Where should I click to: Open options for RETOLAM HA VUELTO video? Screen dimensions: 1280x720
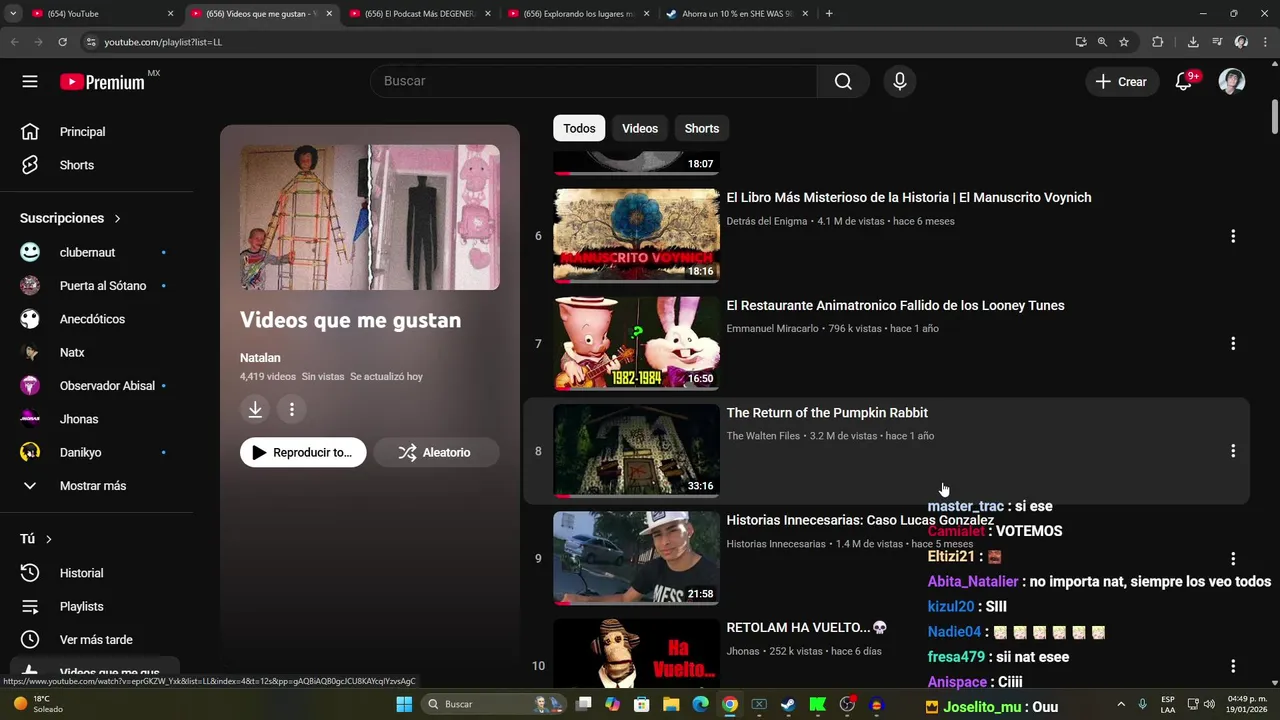[x=1233, y=666]
